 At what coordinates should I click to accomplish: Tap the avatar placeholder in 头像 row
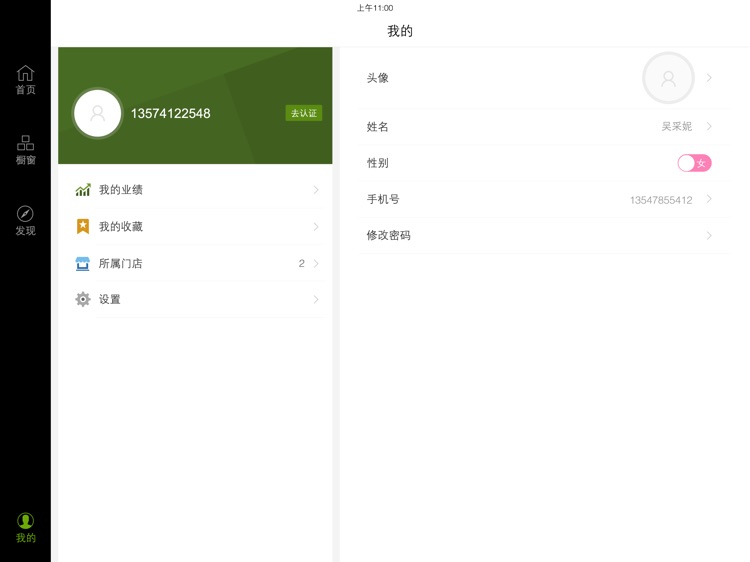click(x=668, y=78)
